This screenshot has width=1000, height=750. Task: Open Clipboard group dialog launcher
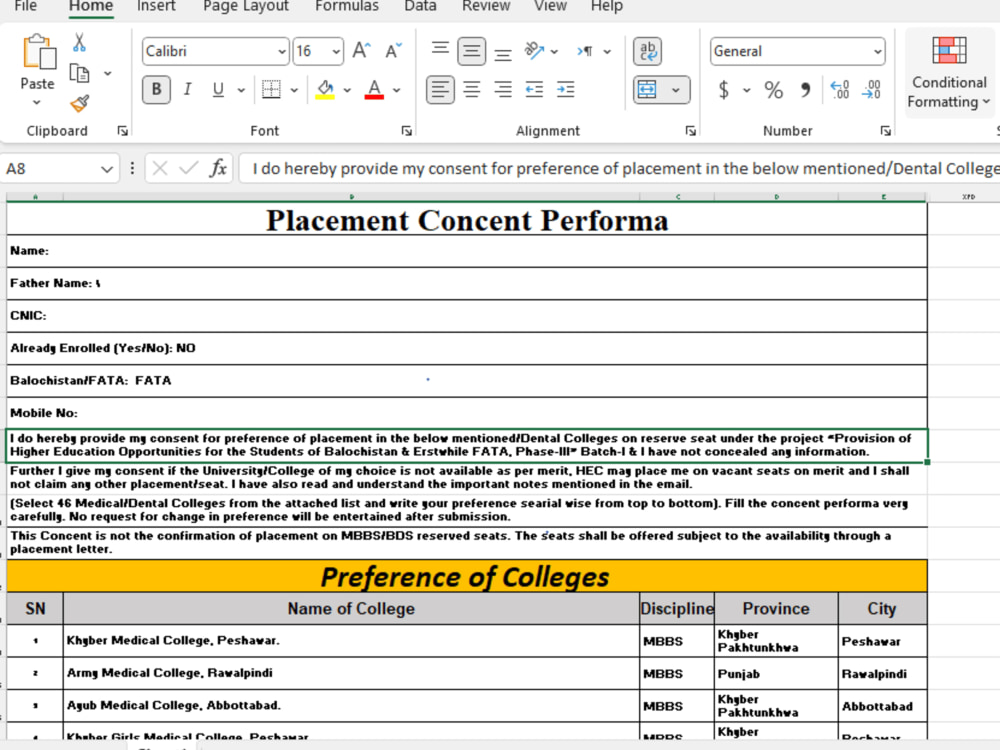(x=122, y=131)
